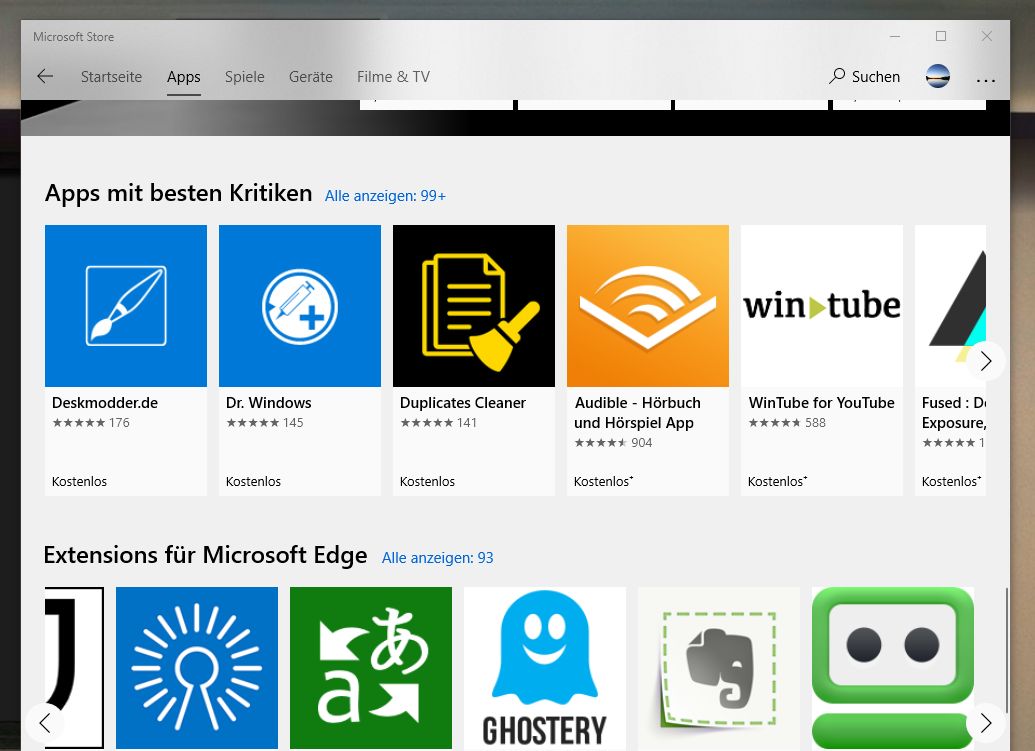
Task: Open the user account avatar
Action: point(938,77)
